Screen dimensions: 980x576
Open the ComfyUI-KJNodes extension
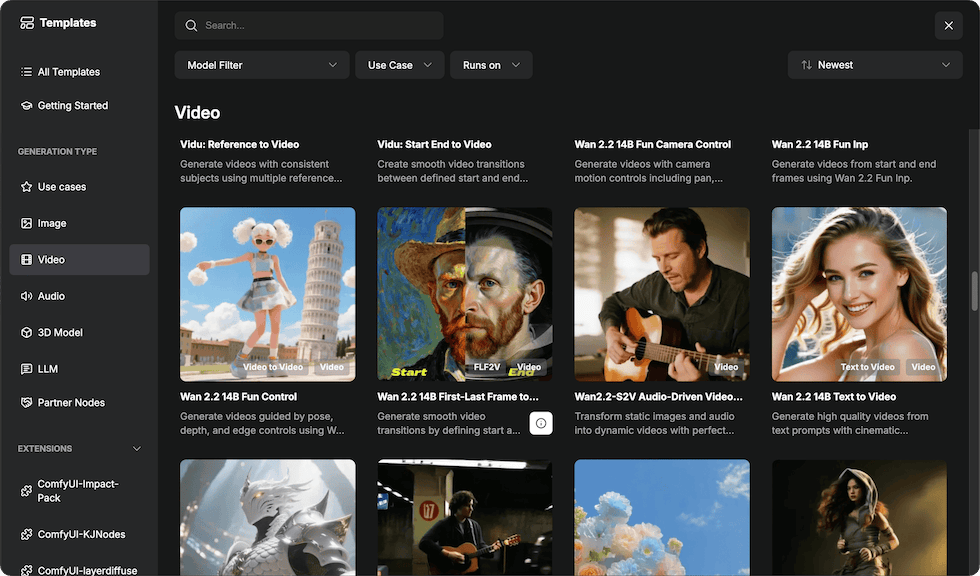coord(80,534)
